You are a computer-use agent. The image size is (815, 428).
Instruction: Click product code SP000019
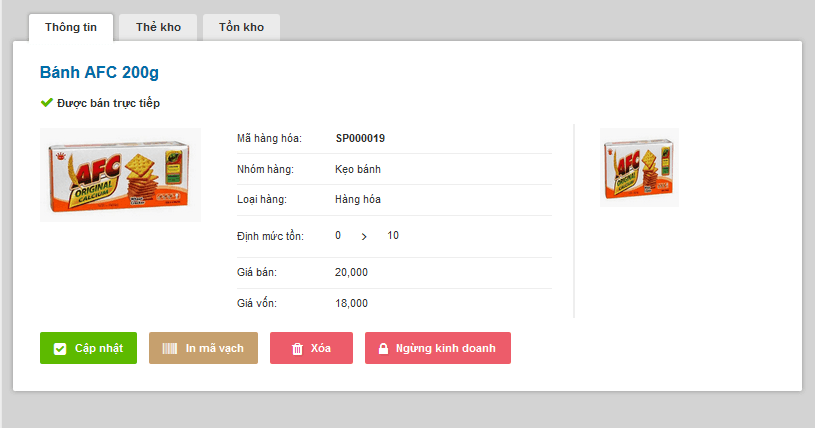point(360,138)
